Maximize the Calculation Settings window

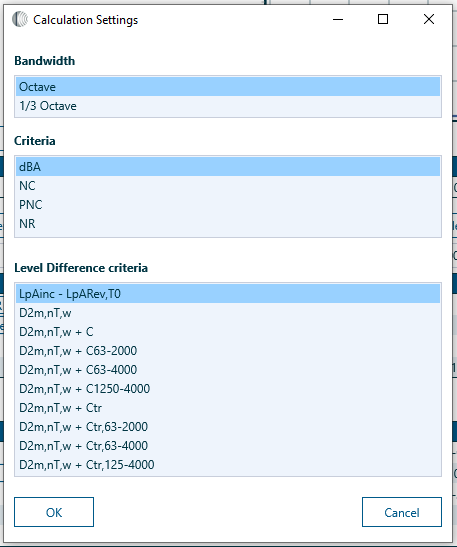click(383, 19)
